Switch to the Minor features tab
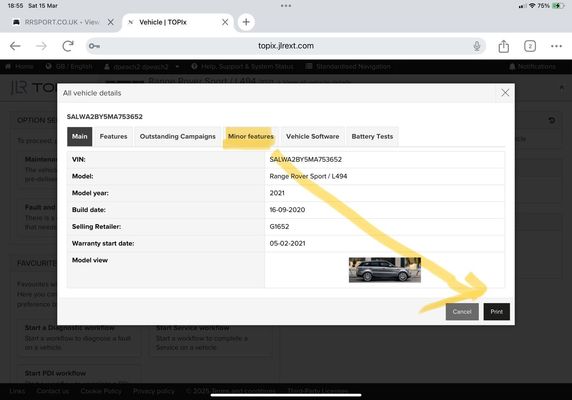 click(x=251, y=136)
